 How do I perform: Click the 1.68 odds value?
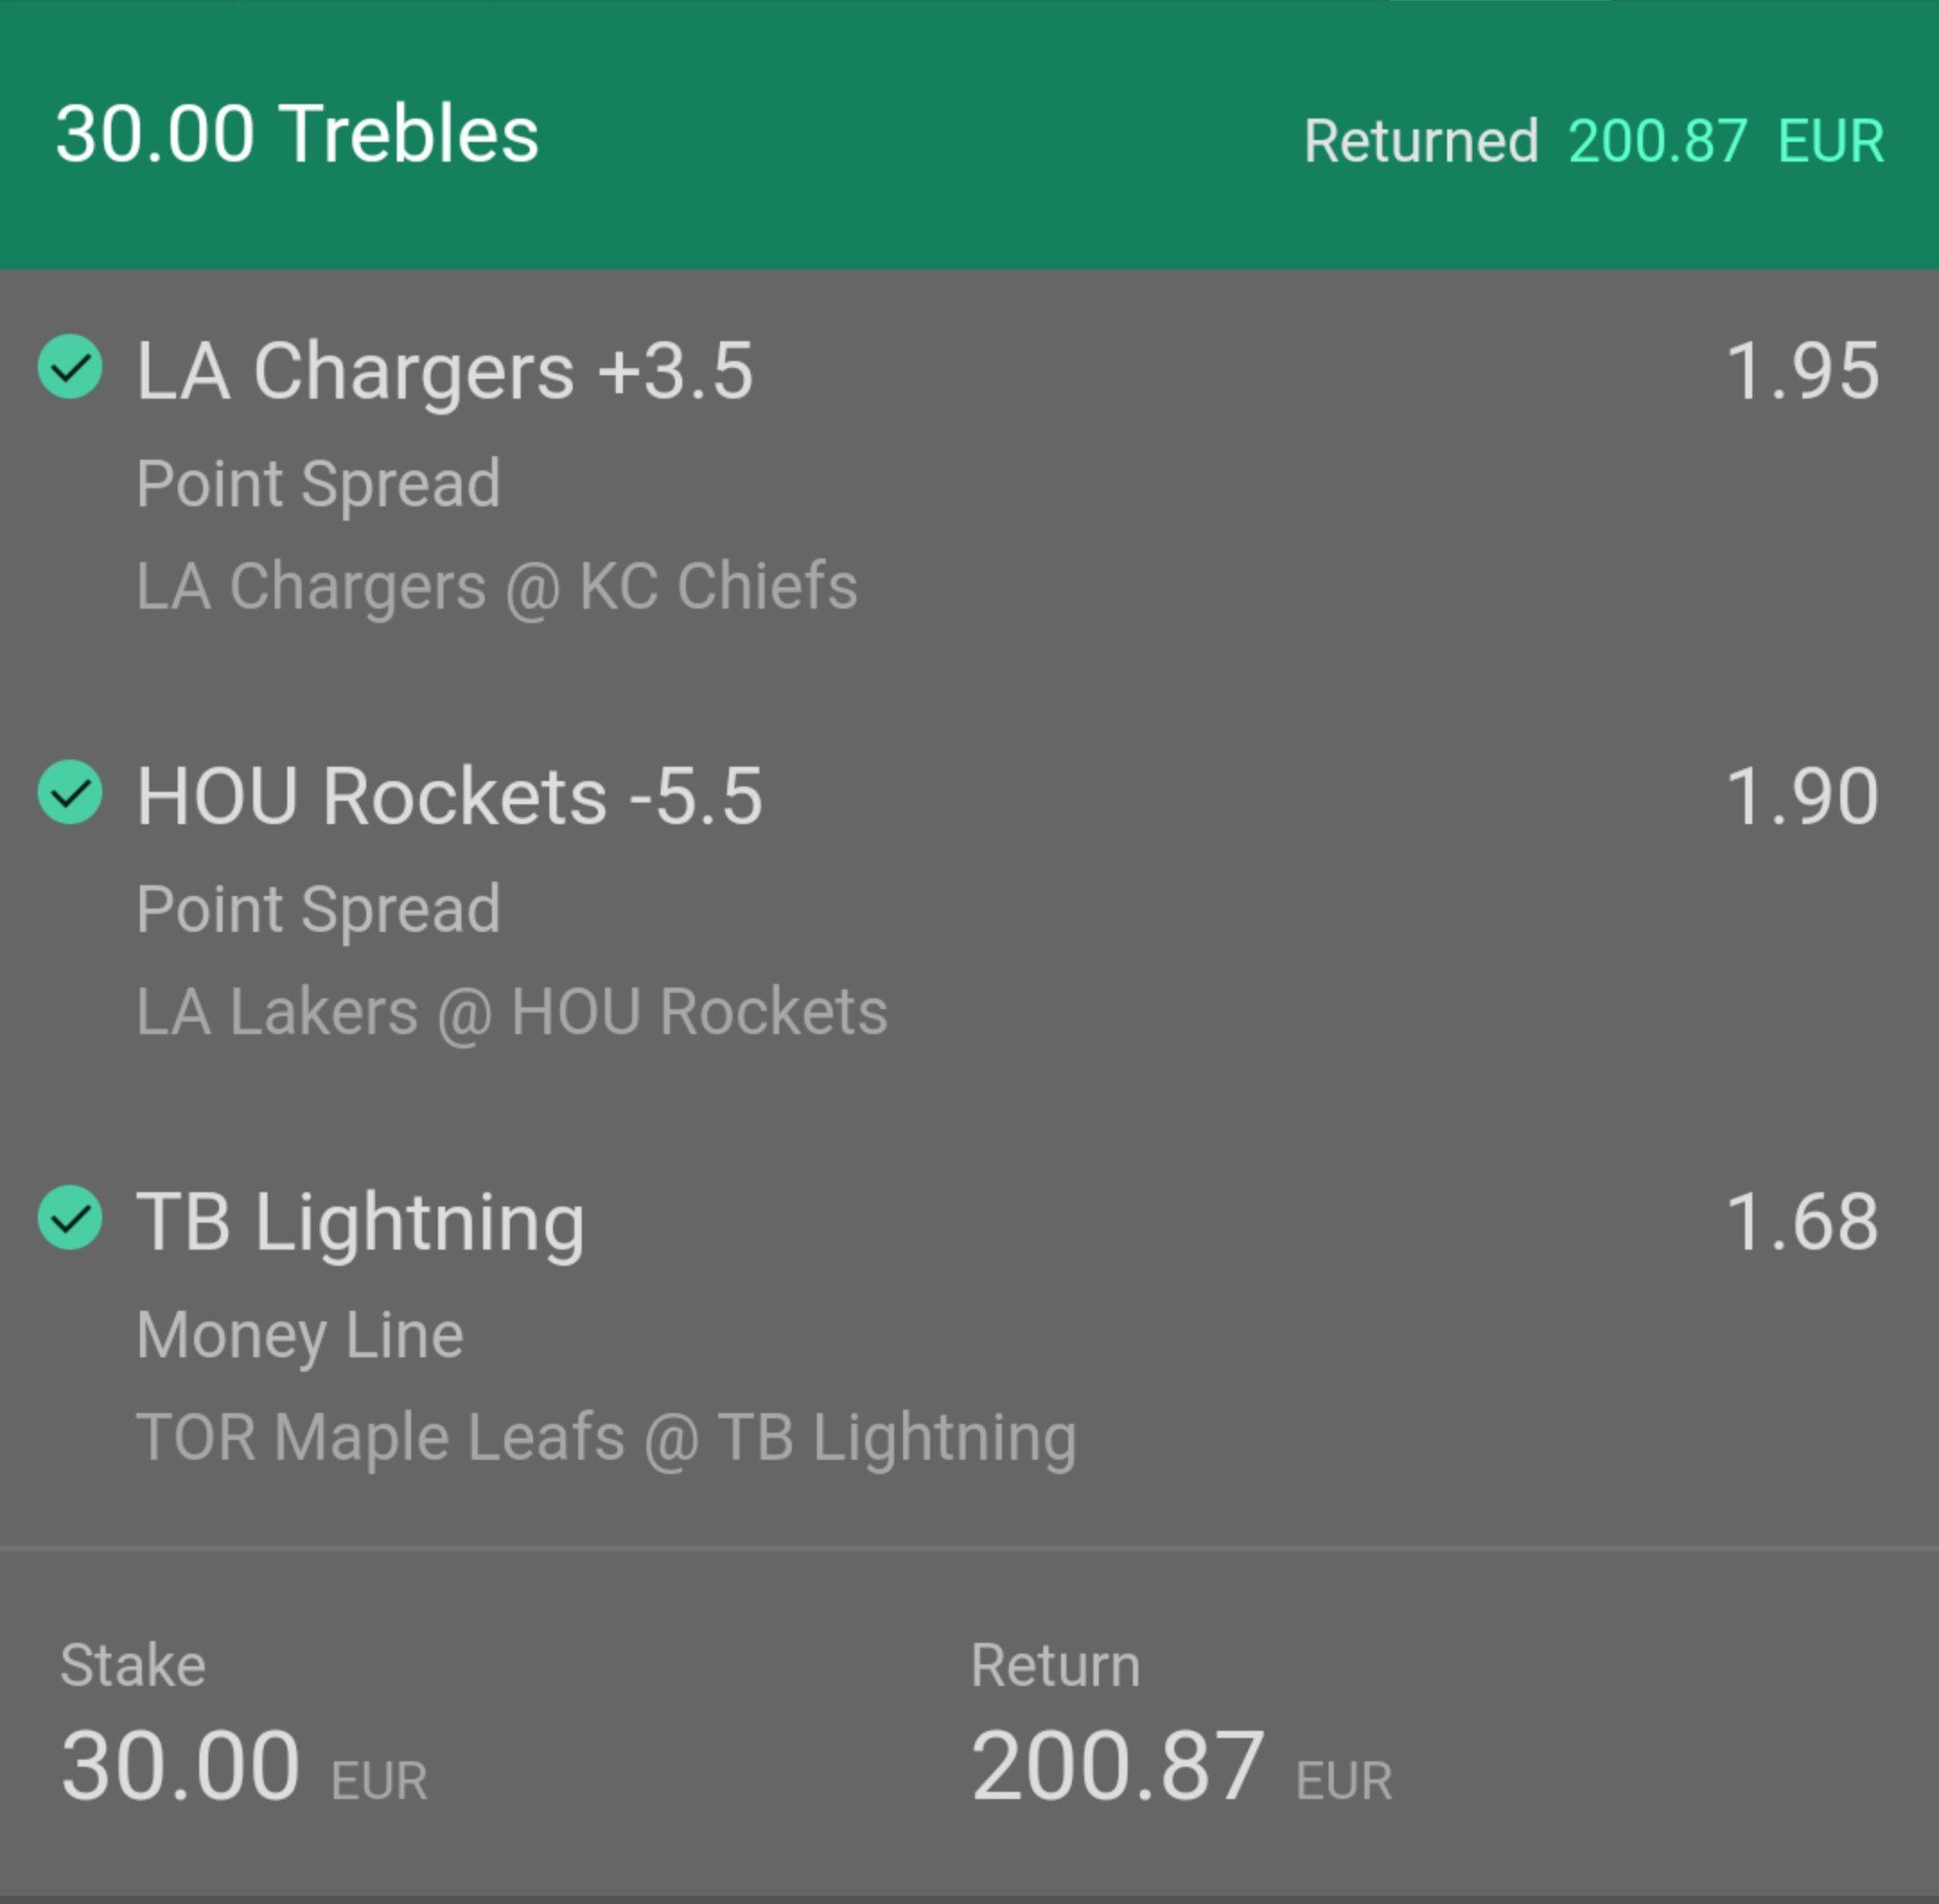(x=1803, y=1222)
